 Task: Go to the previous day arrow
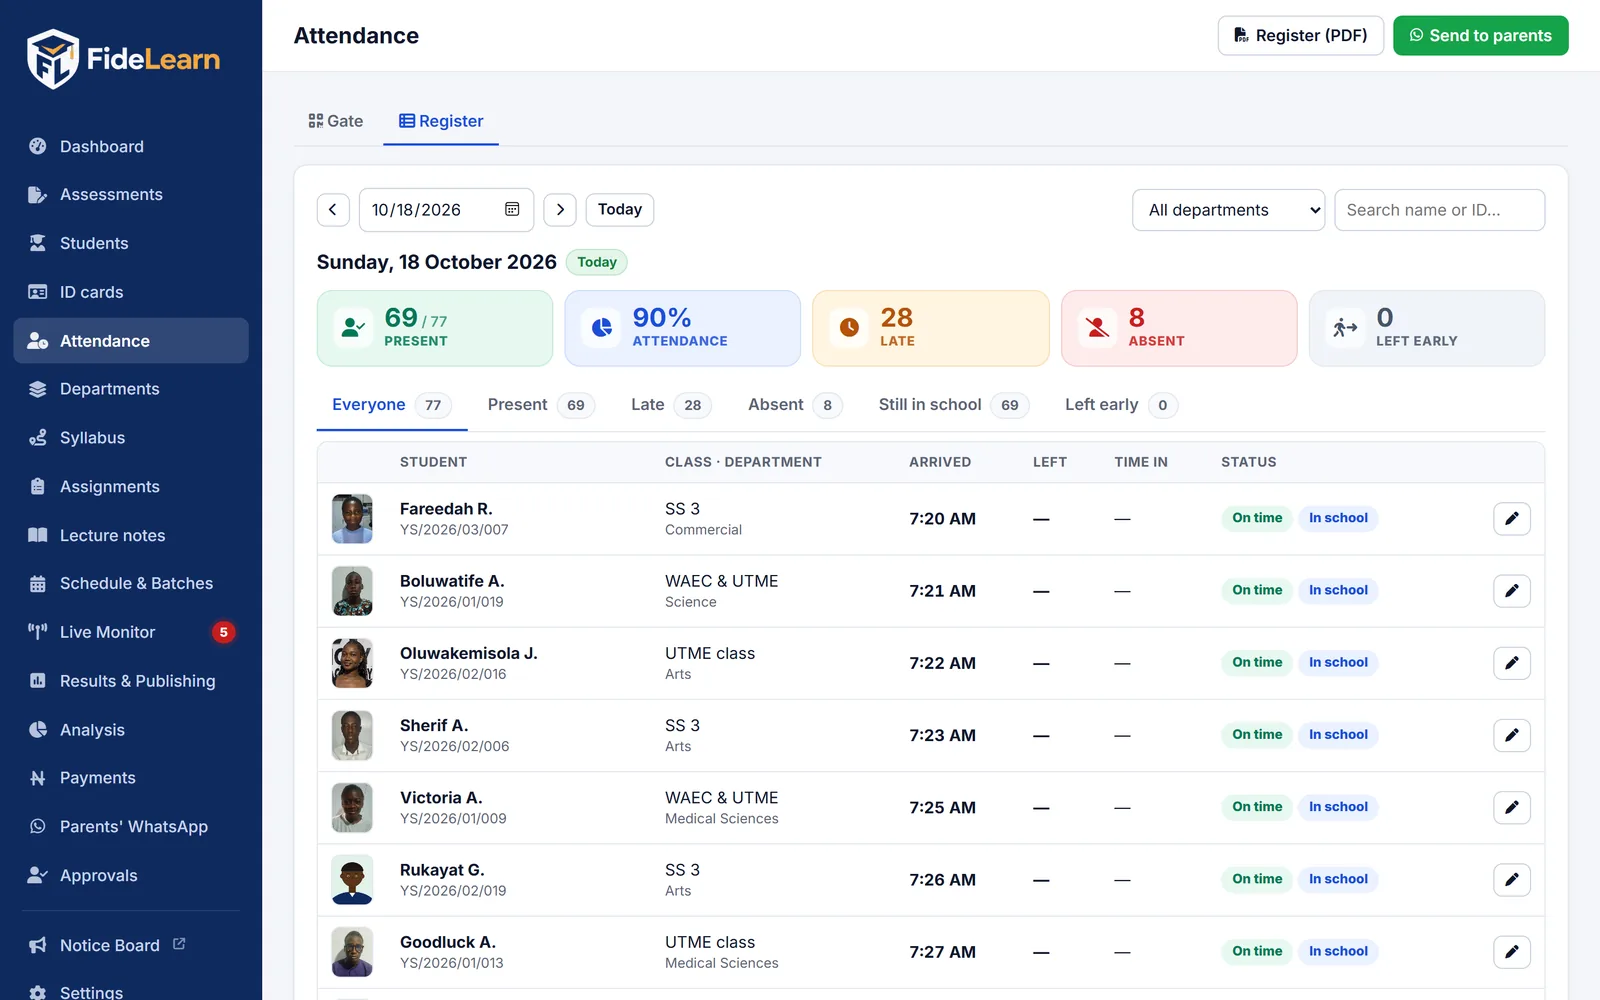point(333,210)
